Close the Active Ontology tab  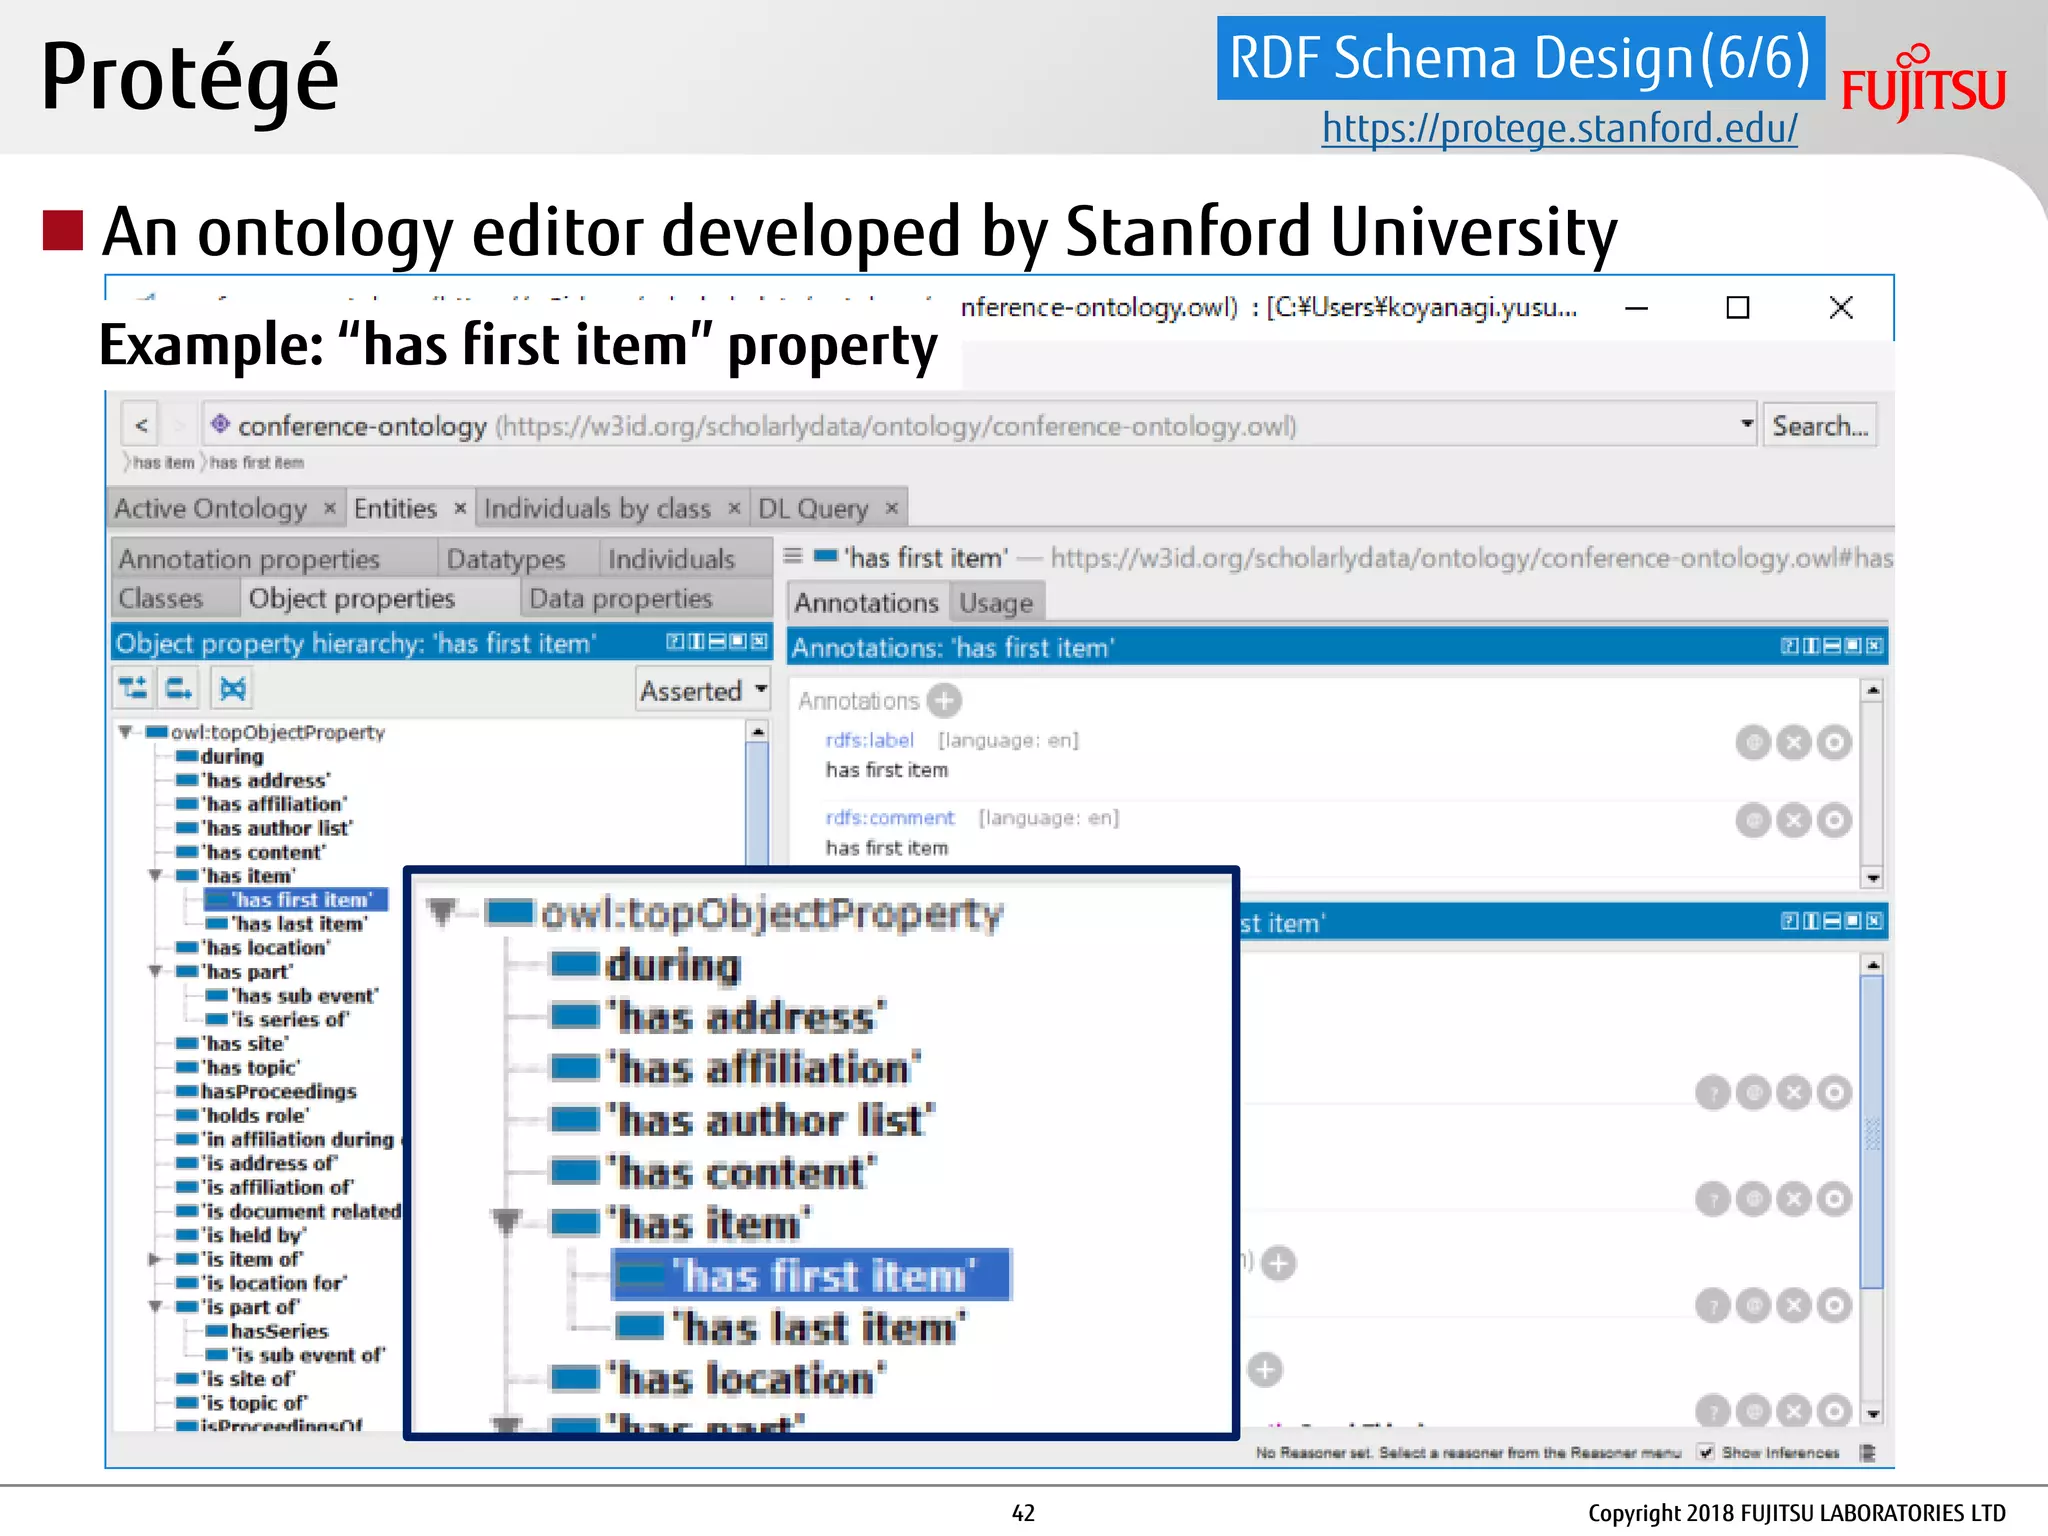[x=329, y=508]
